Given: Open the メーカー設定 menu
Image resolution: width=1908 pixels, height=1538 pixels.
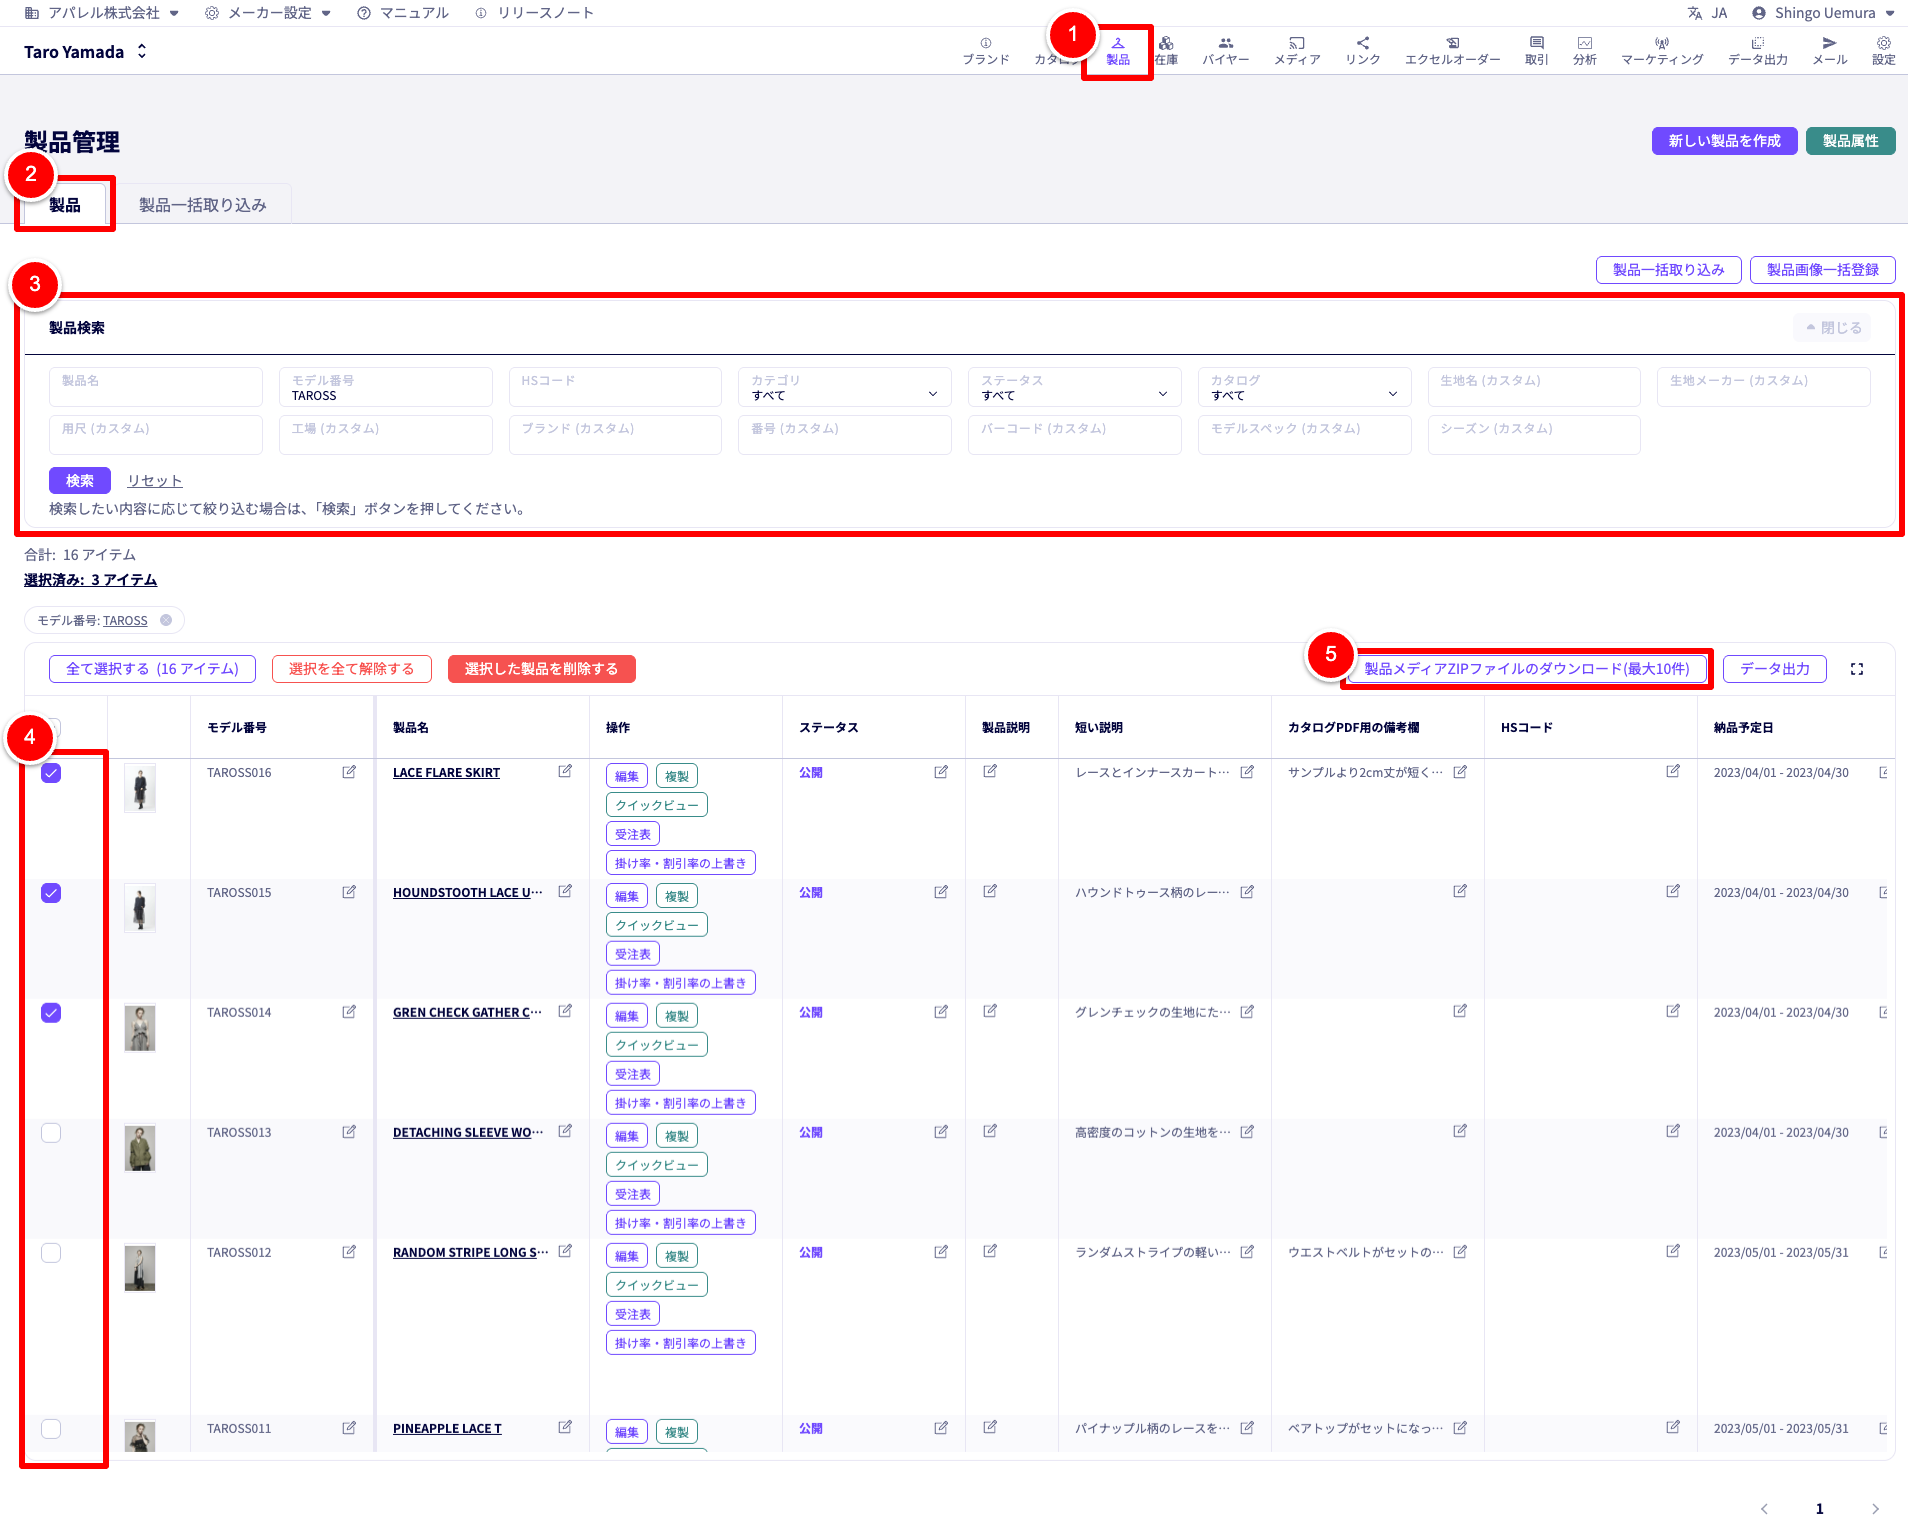Looking at the screenshot, I should tap(268, 13).
